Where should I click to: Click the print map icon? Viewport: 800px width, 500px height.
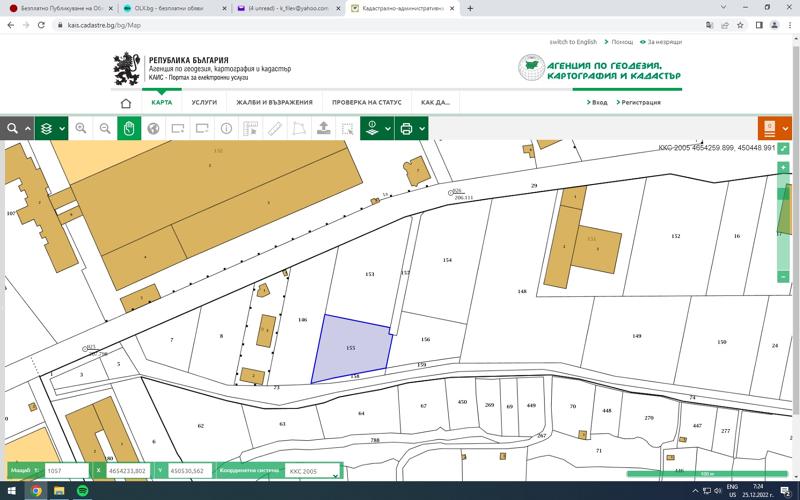coord(406,129)
